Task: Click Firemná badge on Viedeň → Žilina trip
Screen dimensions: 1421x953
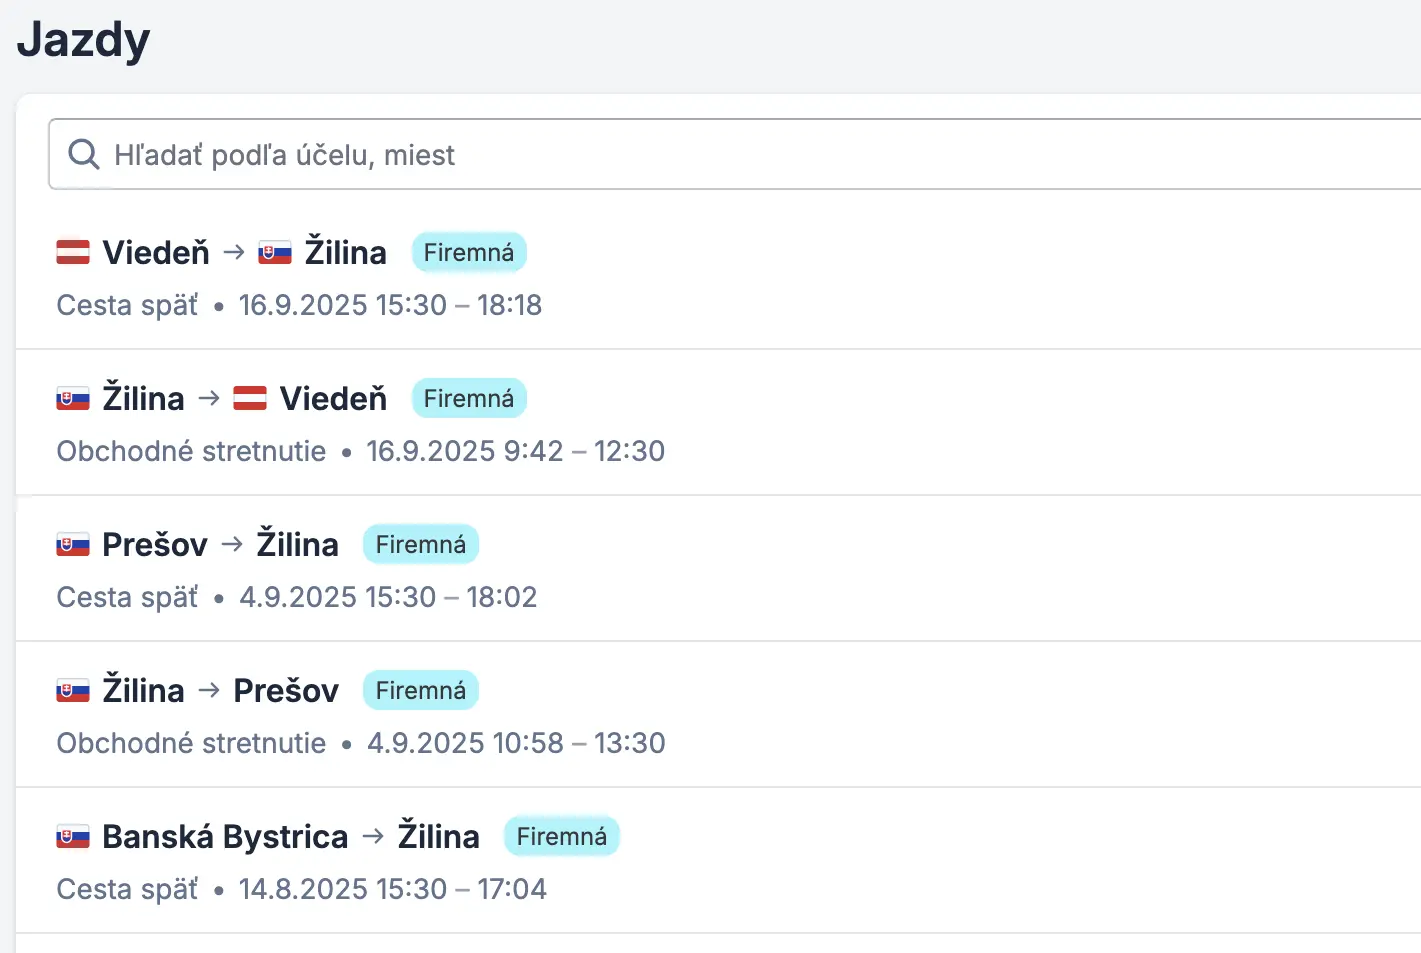Action: click(x=468, y=252)
